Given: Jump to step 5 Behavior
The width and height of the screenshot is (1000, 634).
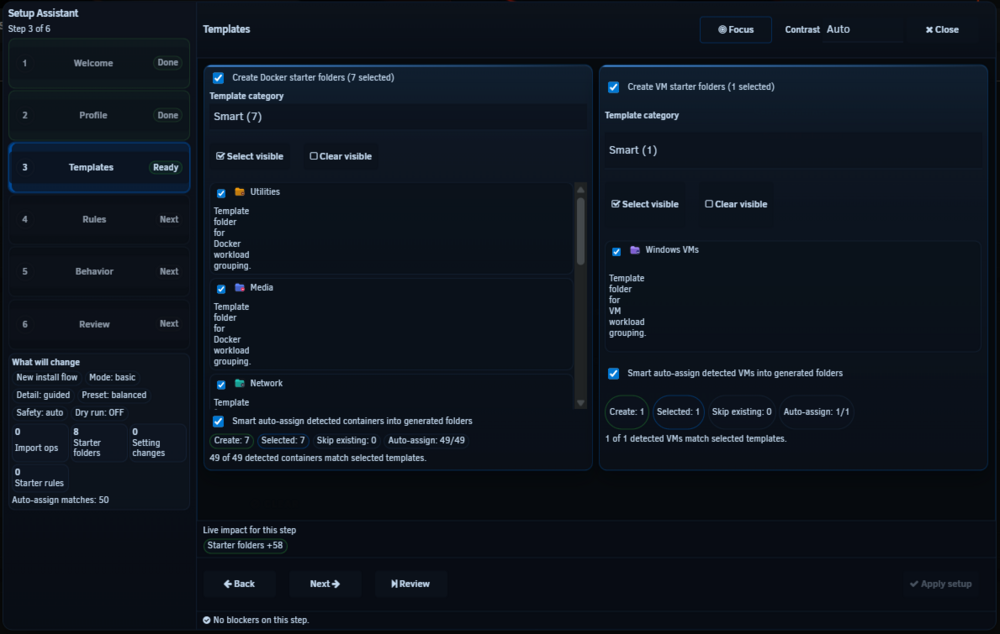Looking at the screenshot, I should tap(99, 272).
